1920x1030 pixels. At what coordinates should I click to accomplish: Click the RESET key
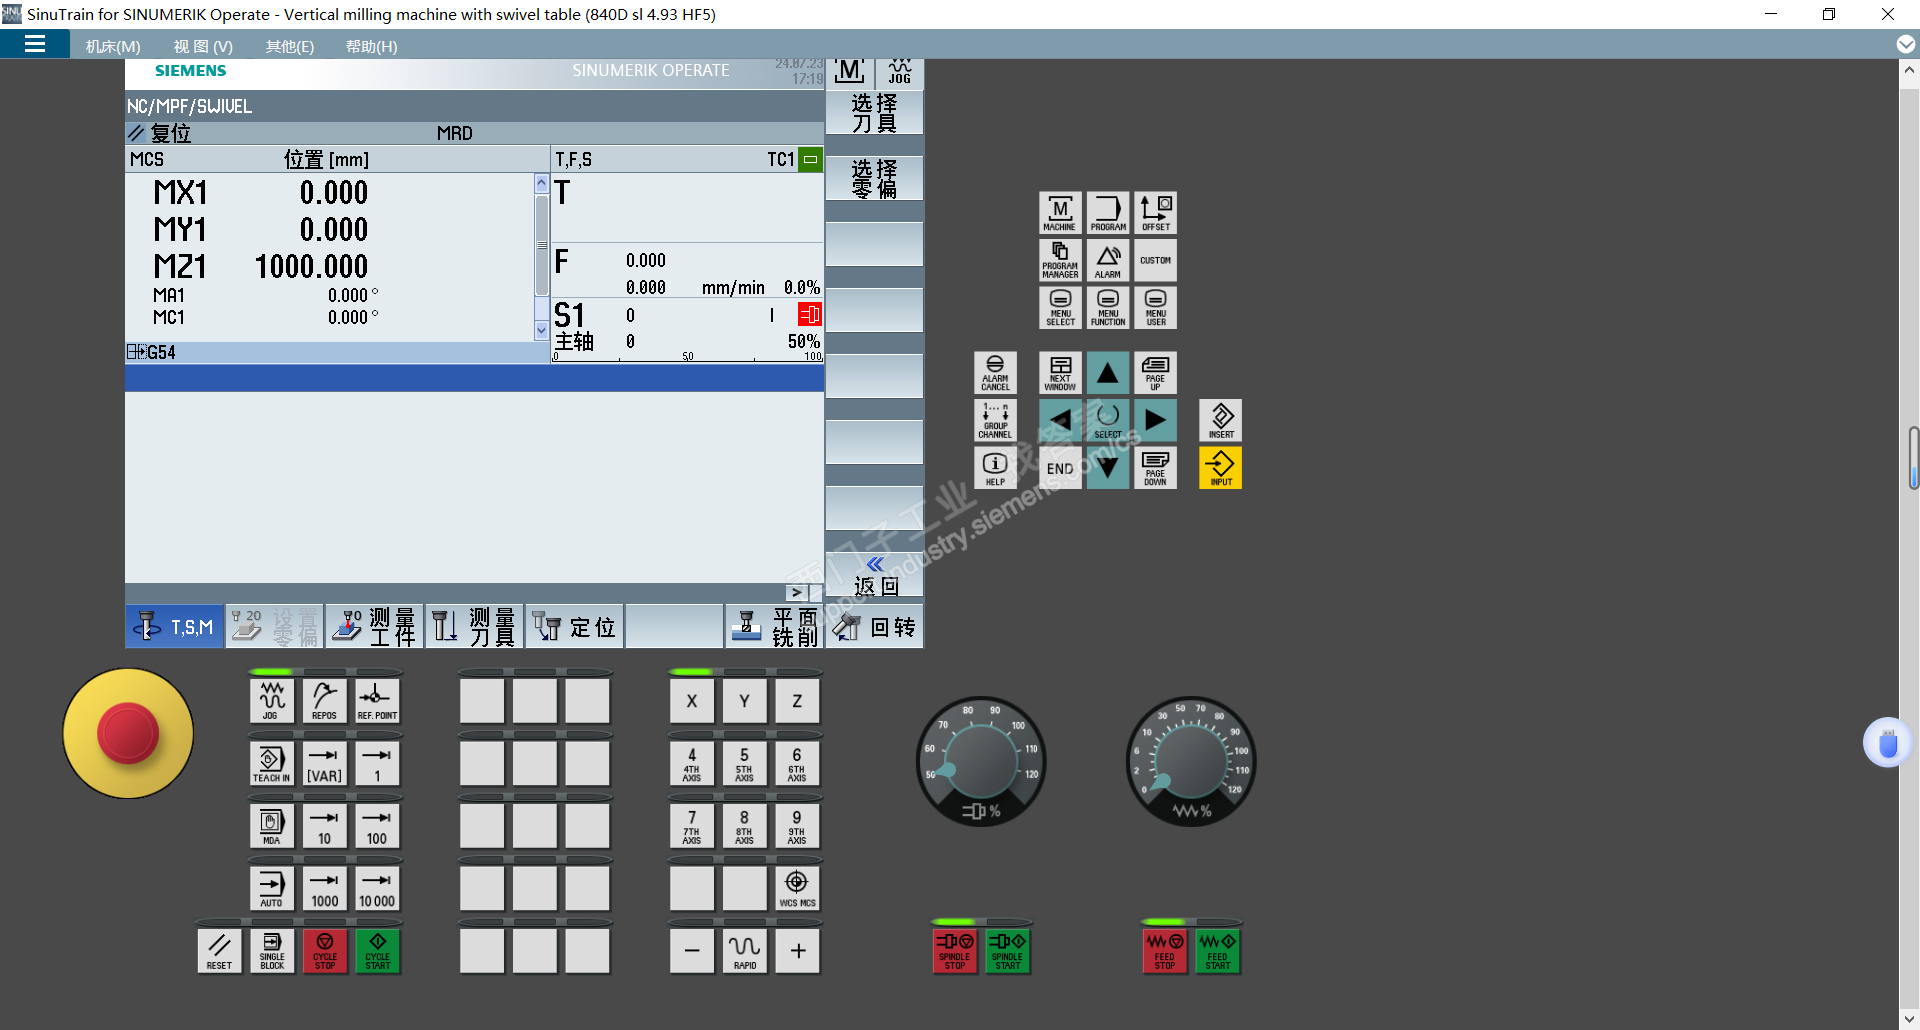point(219,951)
